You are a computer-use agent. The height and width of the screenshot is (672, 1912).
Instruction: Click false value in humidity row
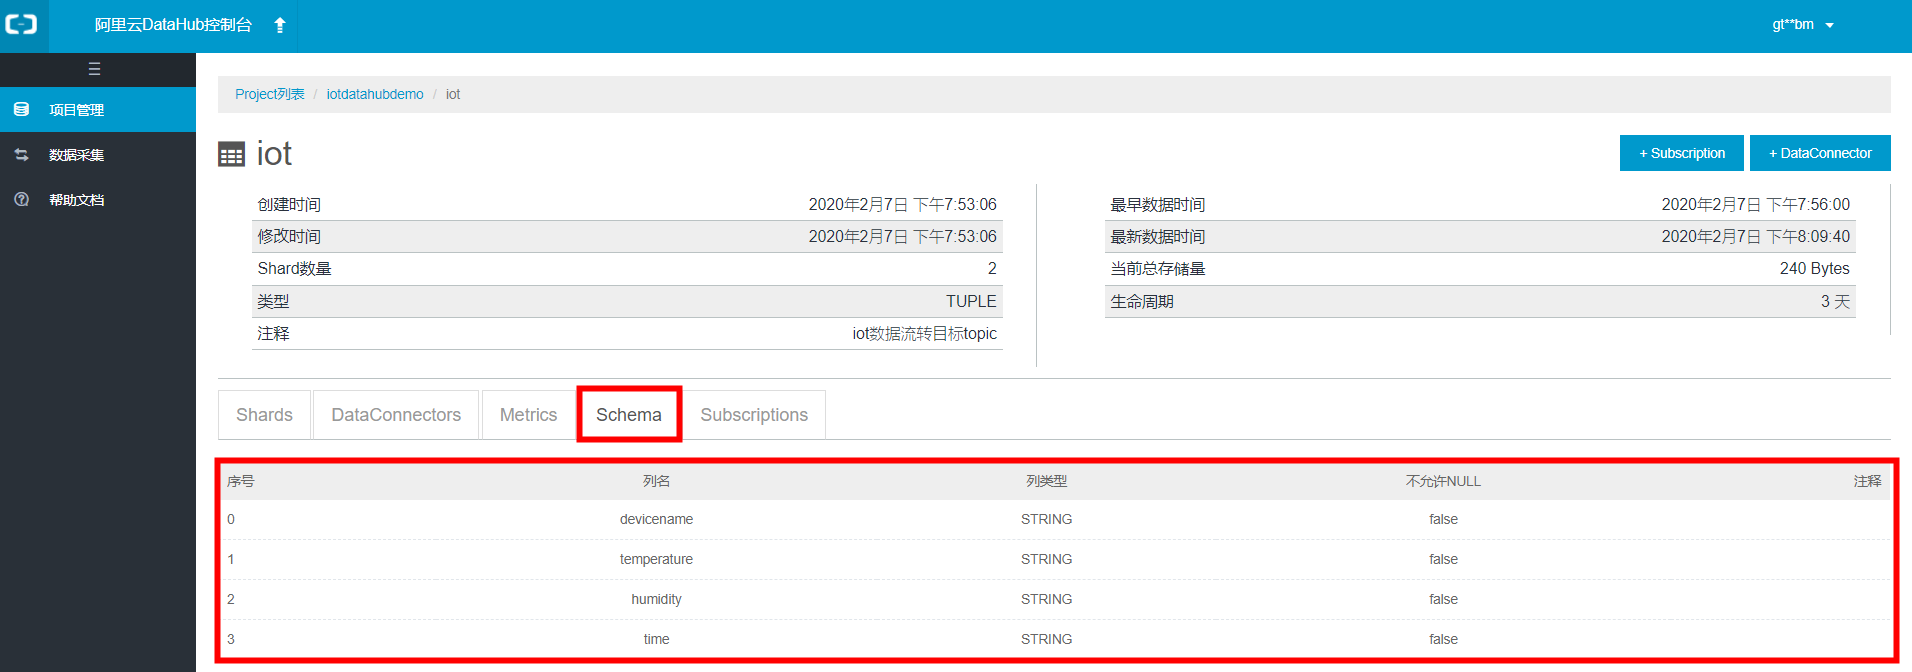coord(1443,599)
